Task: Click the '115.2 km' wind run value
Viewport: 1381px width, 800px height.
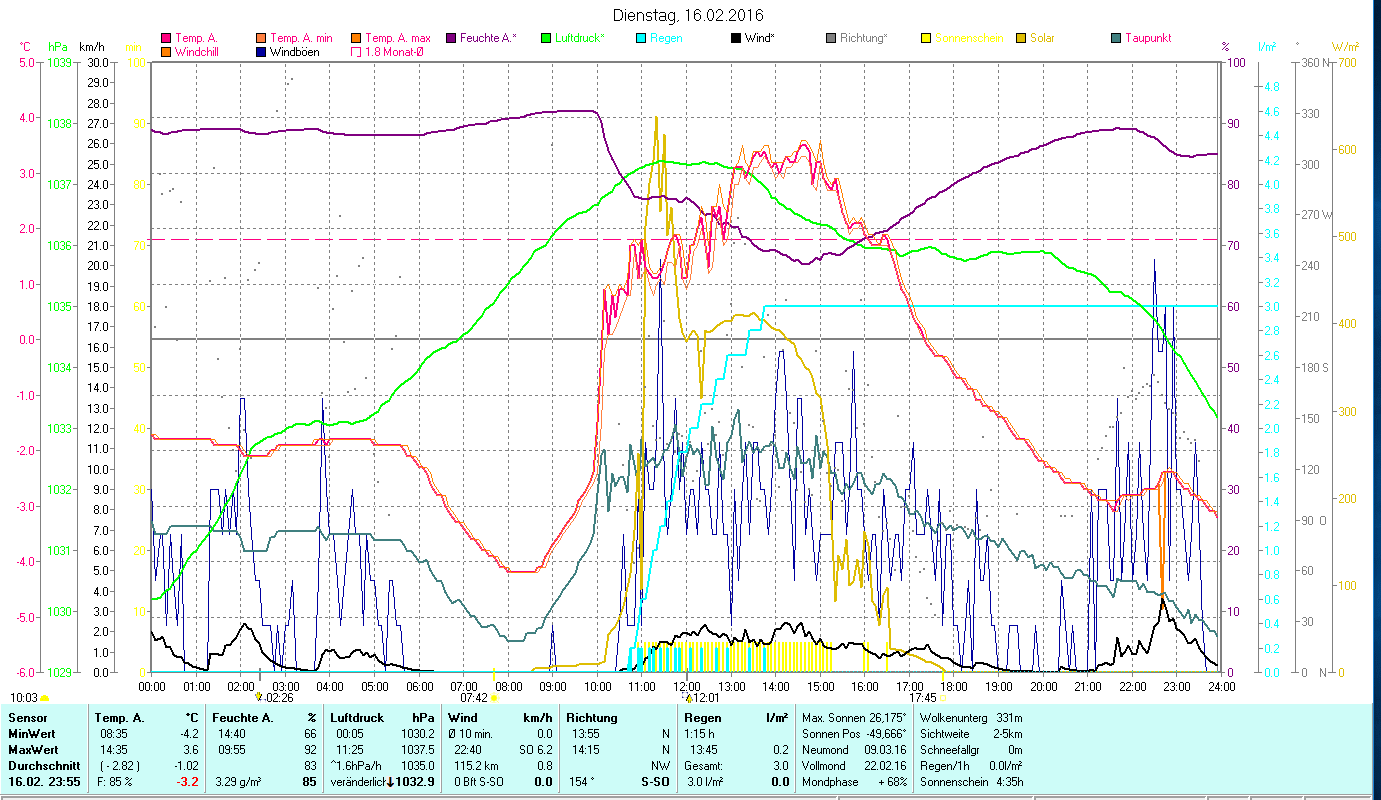Action: (x=475, y=766)
